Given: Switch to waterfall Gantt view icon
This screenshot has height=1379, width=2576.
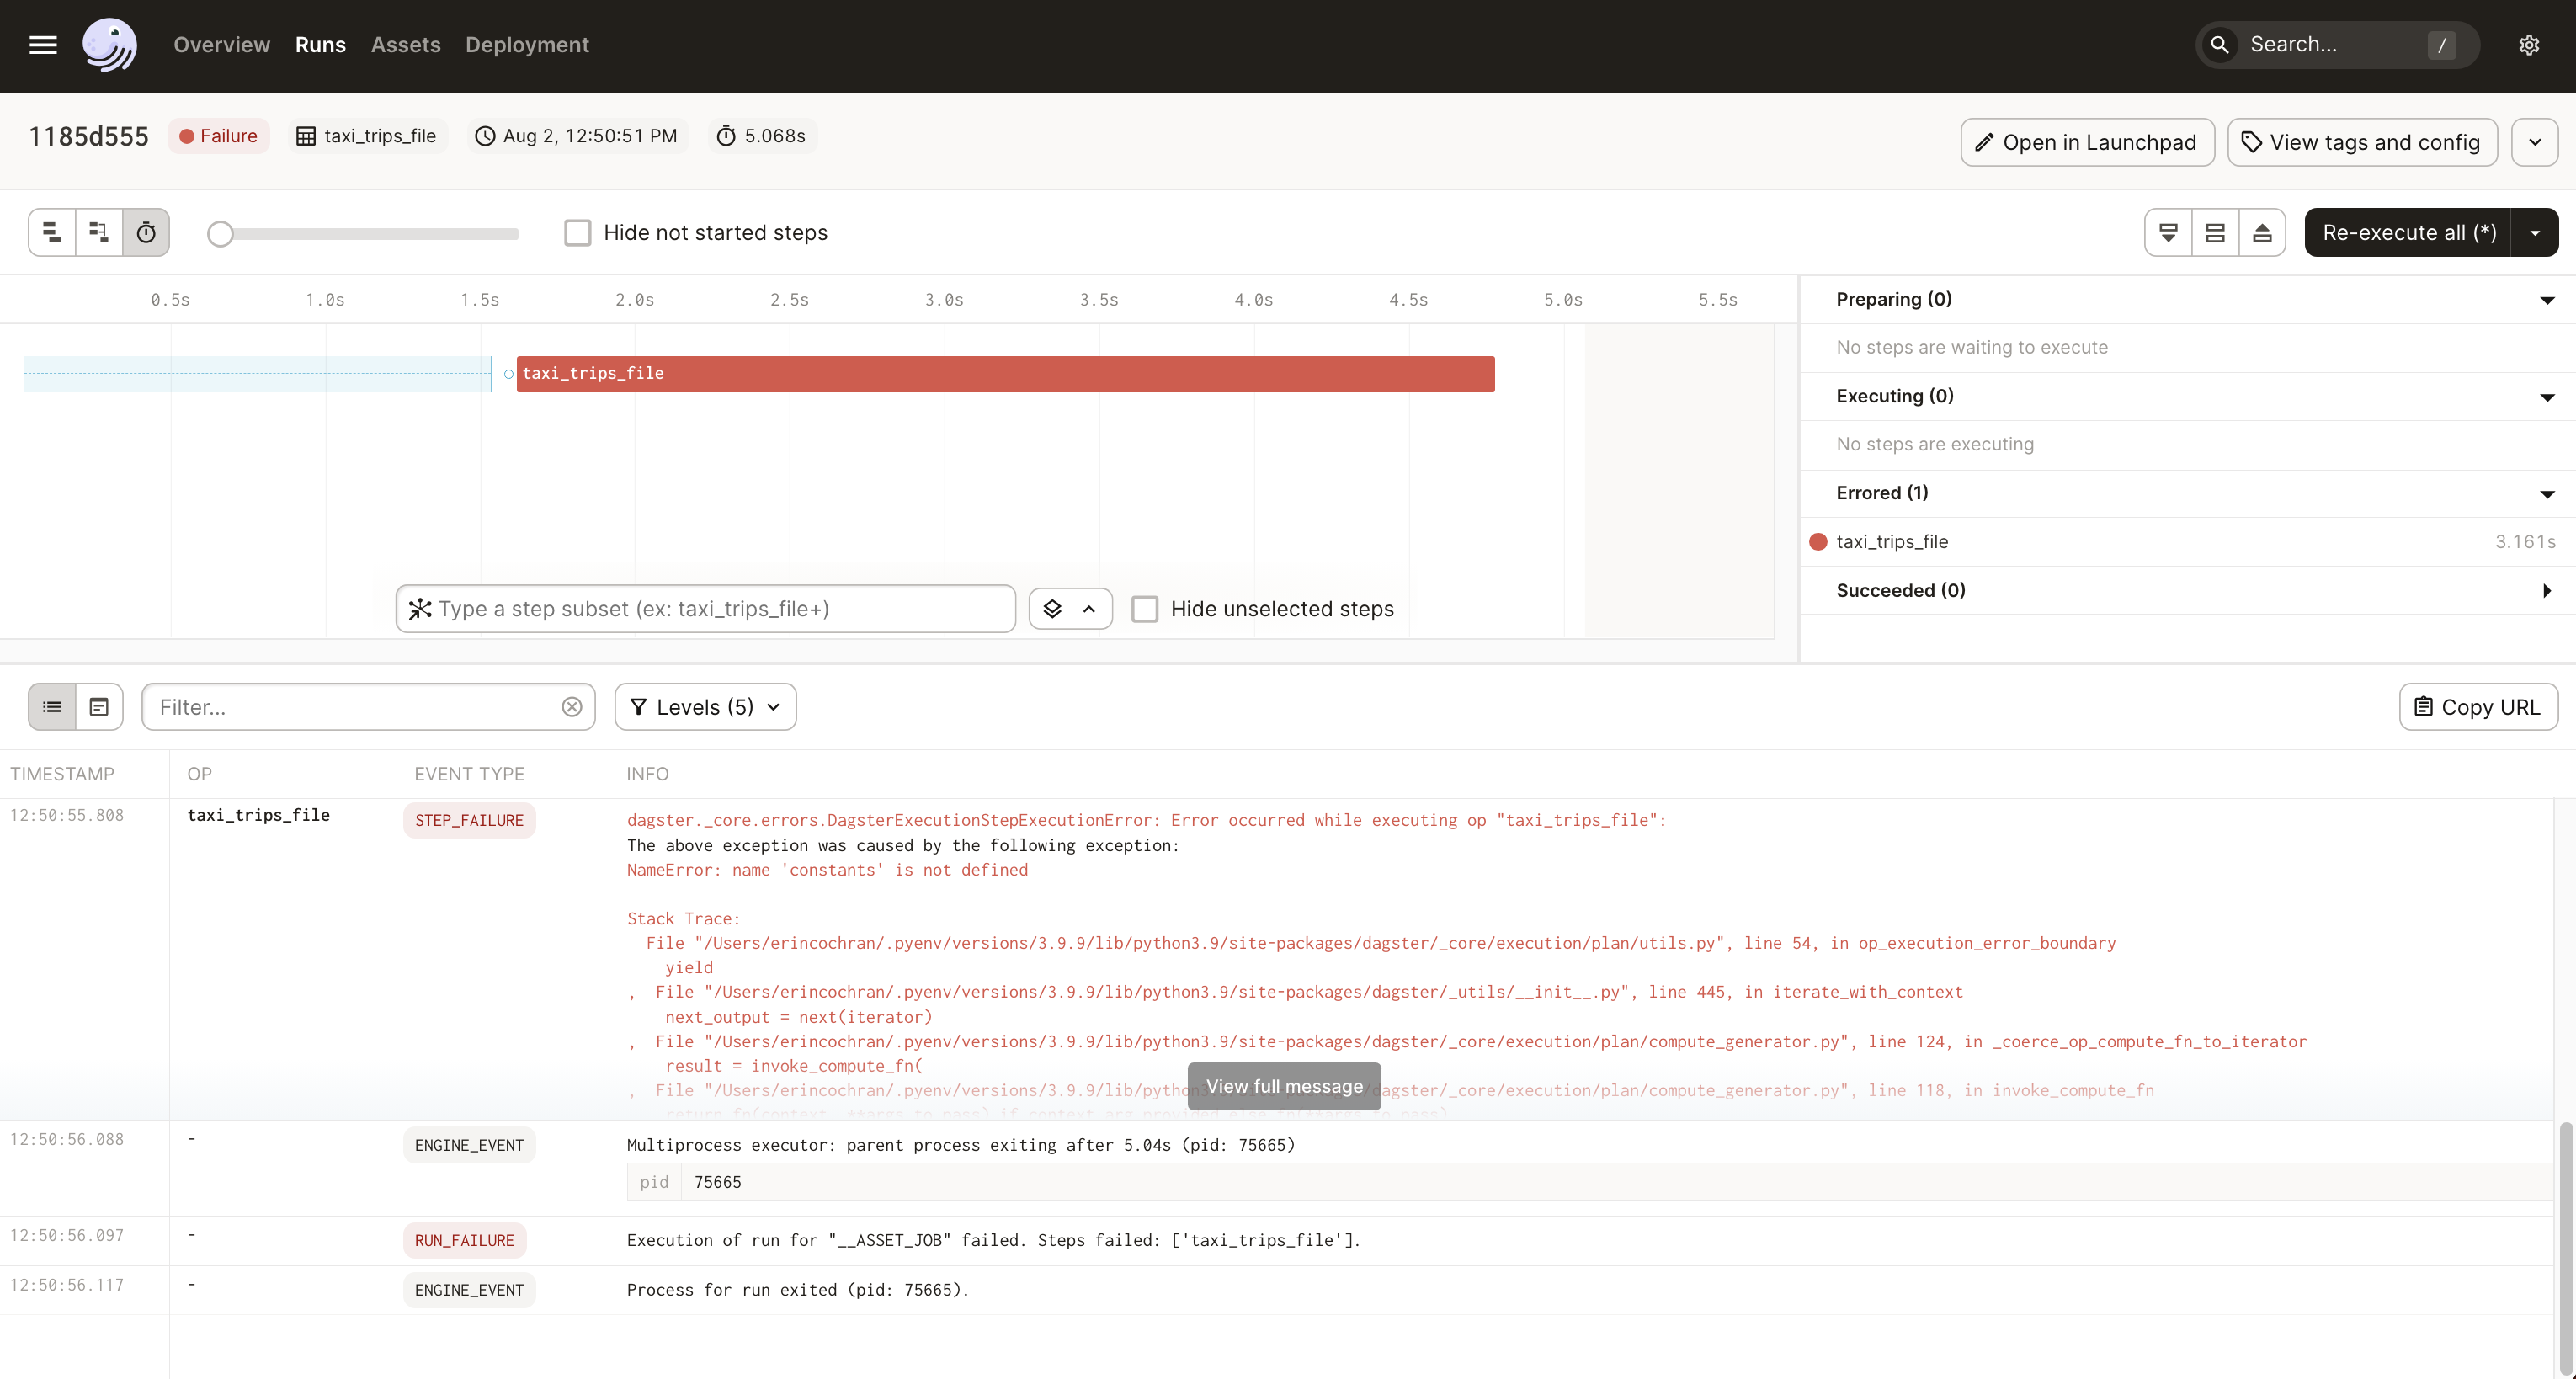Looking at the screenshot, I should tap(99, 232).
